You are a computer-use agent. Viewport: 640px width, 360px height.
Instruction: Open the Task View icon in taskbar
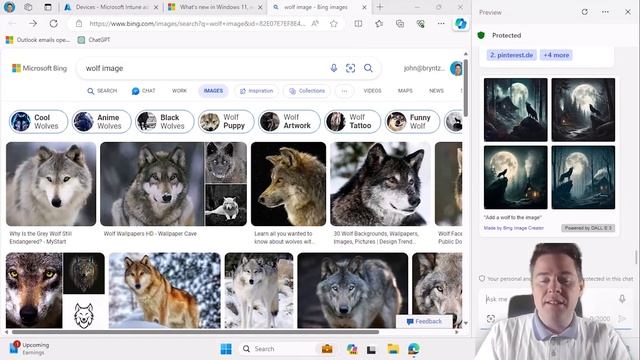click(371, 349)
